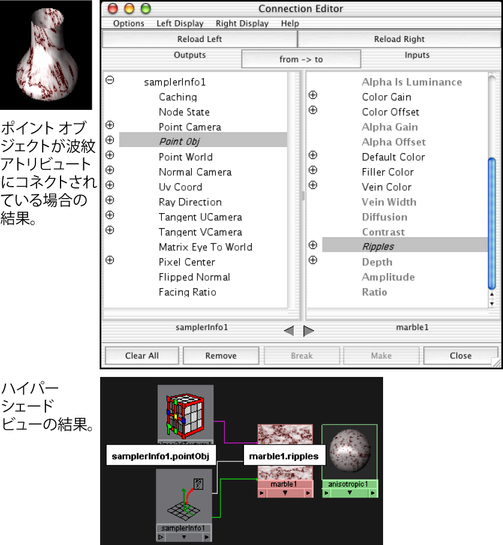Image resolution: width=503 pixels, height=545 pixels.
Task: Collapse the samplerInfo1 outputs tree
Action: pyautogui.click(x=110, y=80)
